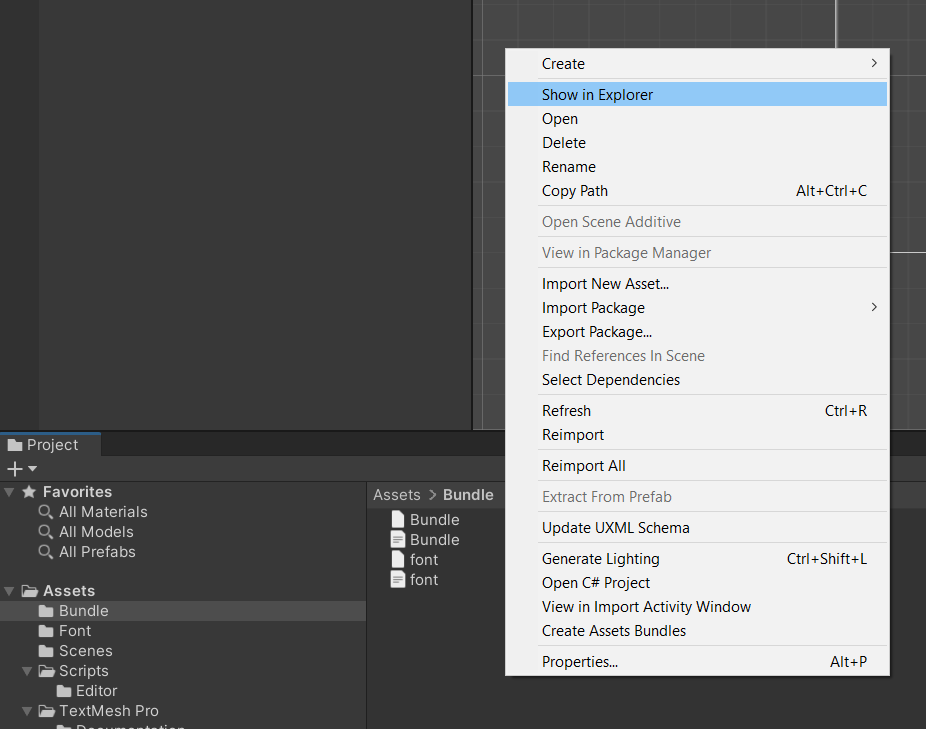
Task: Choose Refresh from the context menu
Action: pos(697,411)
